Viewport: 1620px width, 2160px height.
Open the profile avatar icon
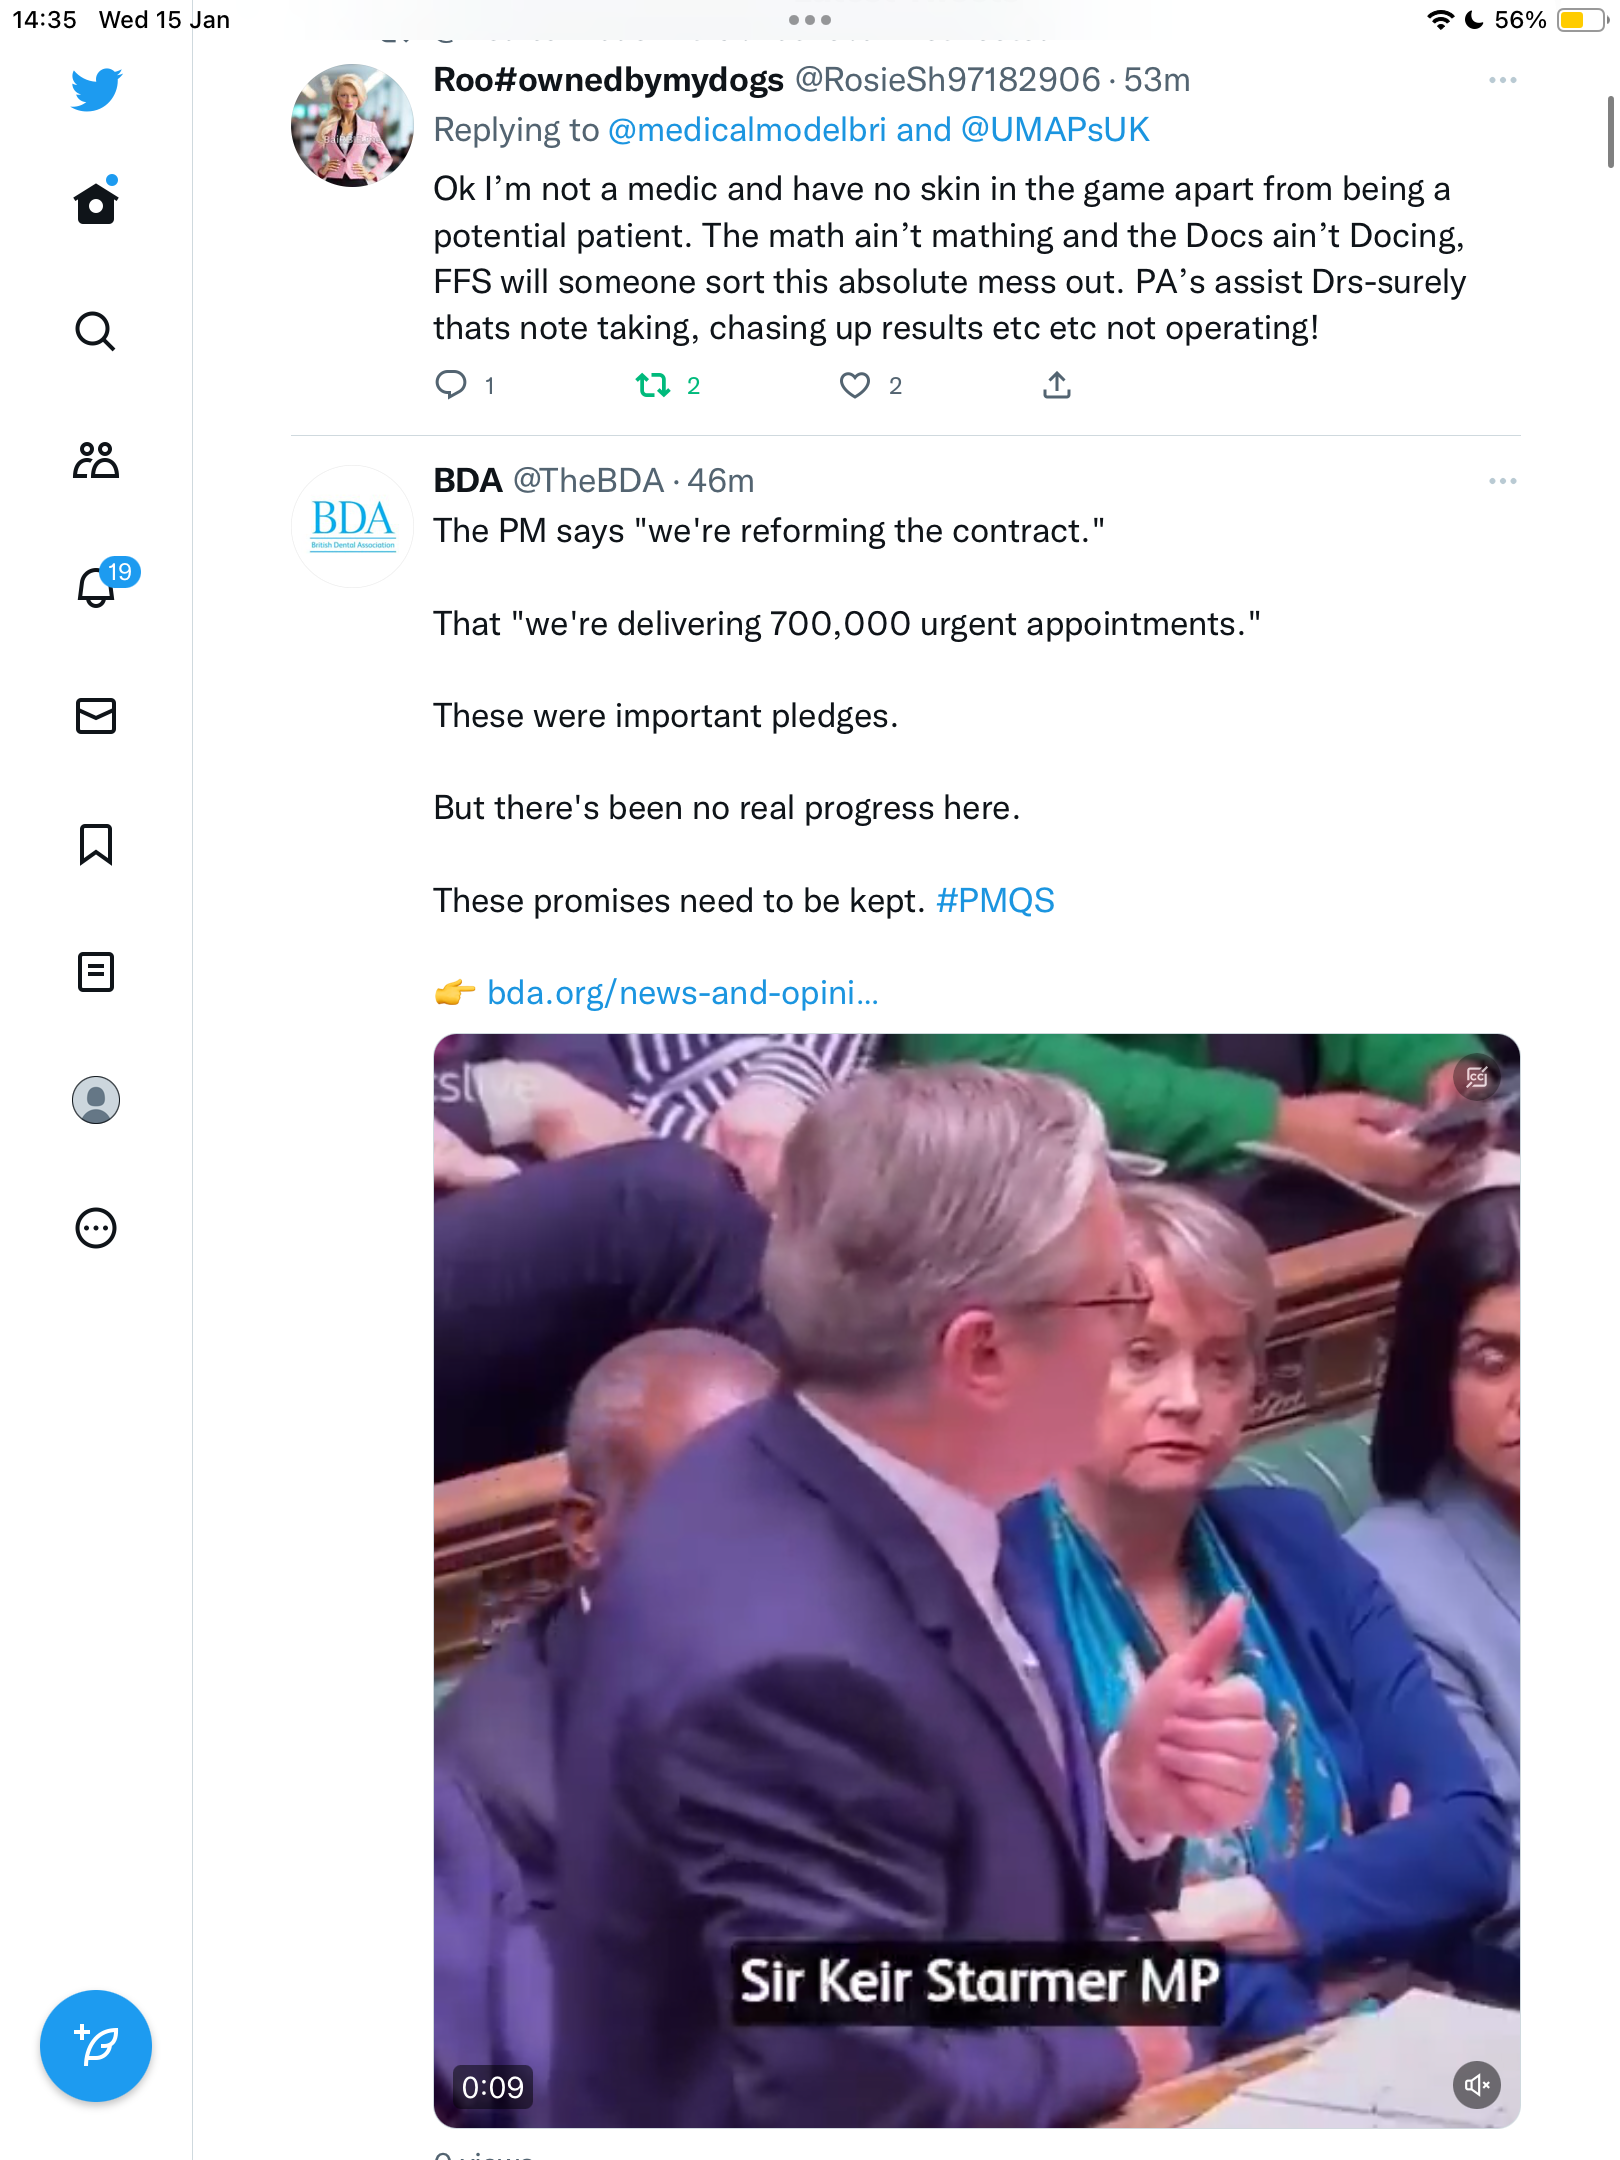click(96, 1100)
